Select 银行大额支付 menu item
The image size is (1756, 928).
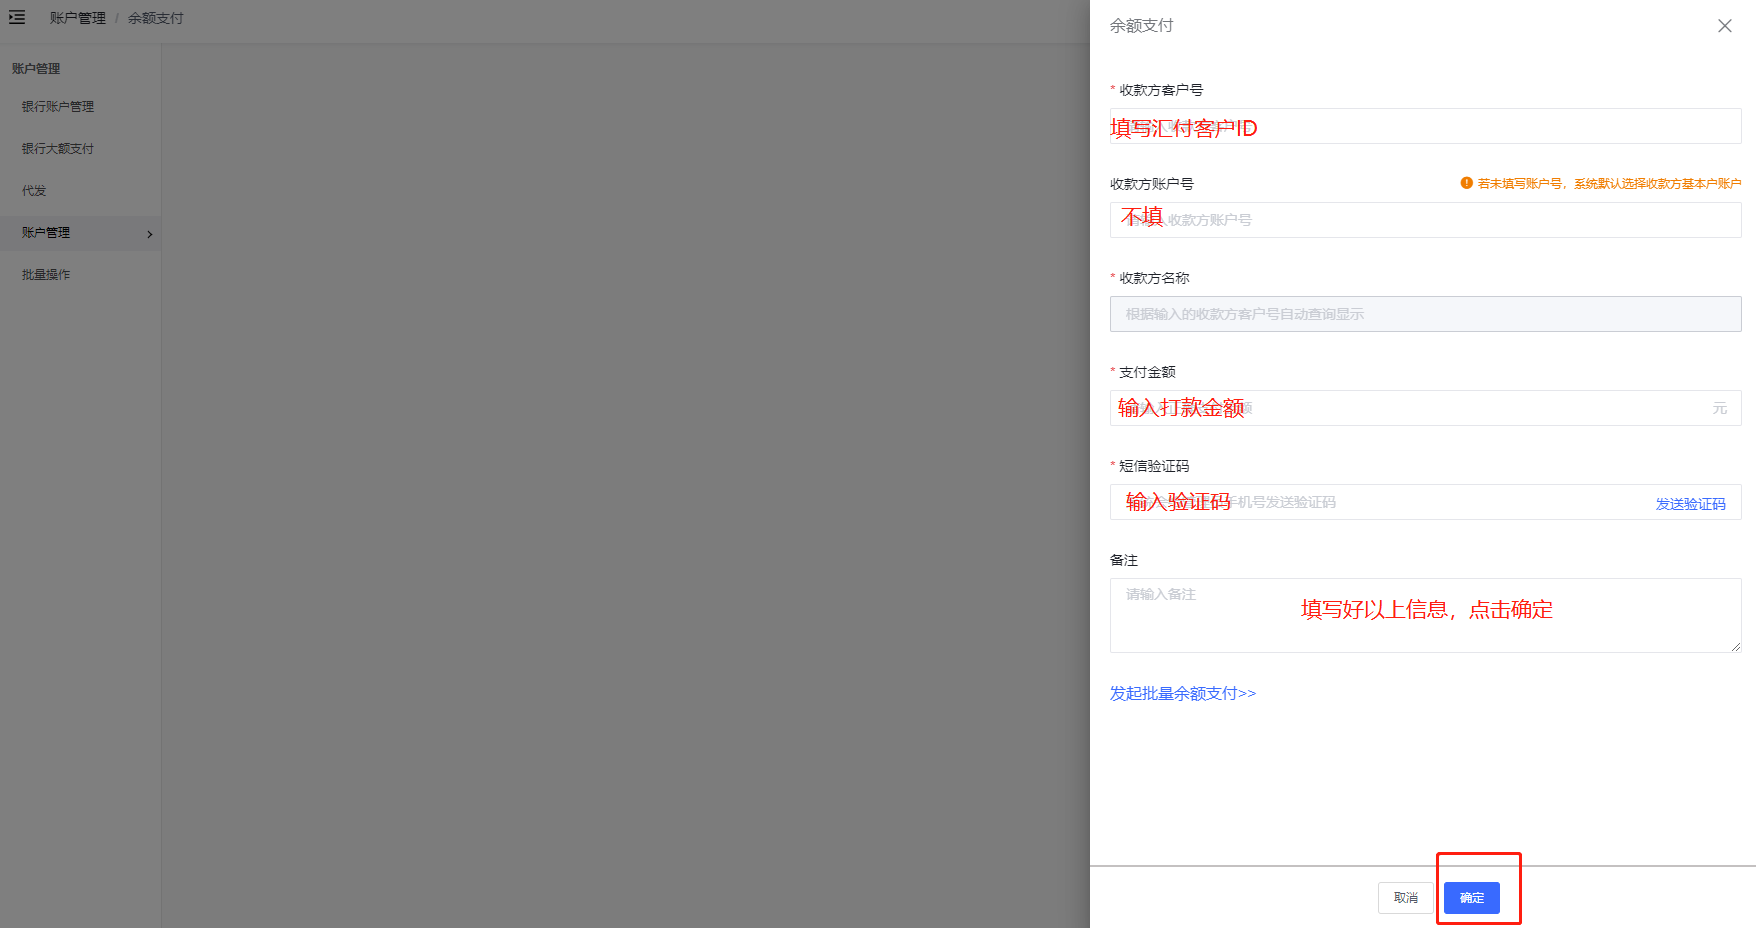58,149
